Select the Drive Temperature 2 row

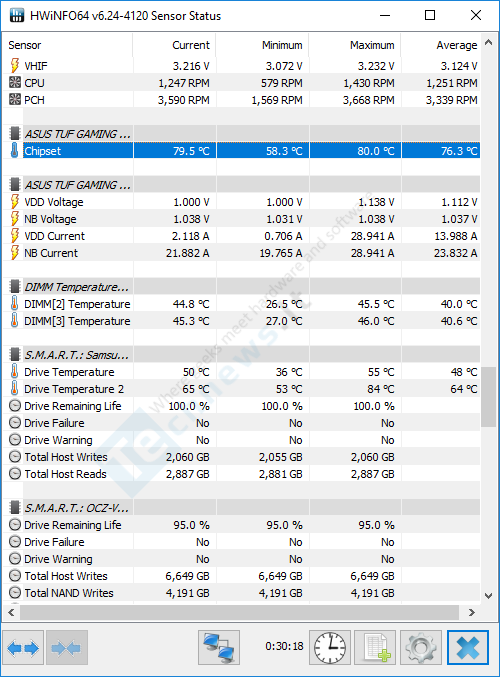(242, 389)
